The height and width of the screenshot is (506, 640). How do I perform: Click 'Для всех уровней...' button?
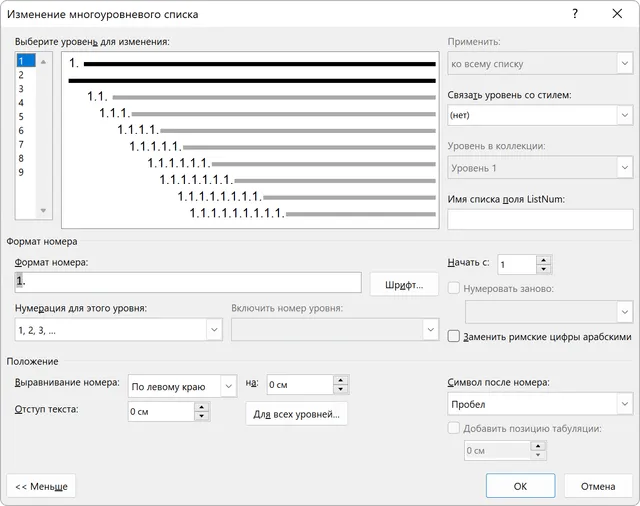[x=296, y=414]
